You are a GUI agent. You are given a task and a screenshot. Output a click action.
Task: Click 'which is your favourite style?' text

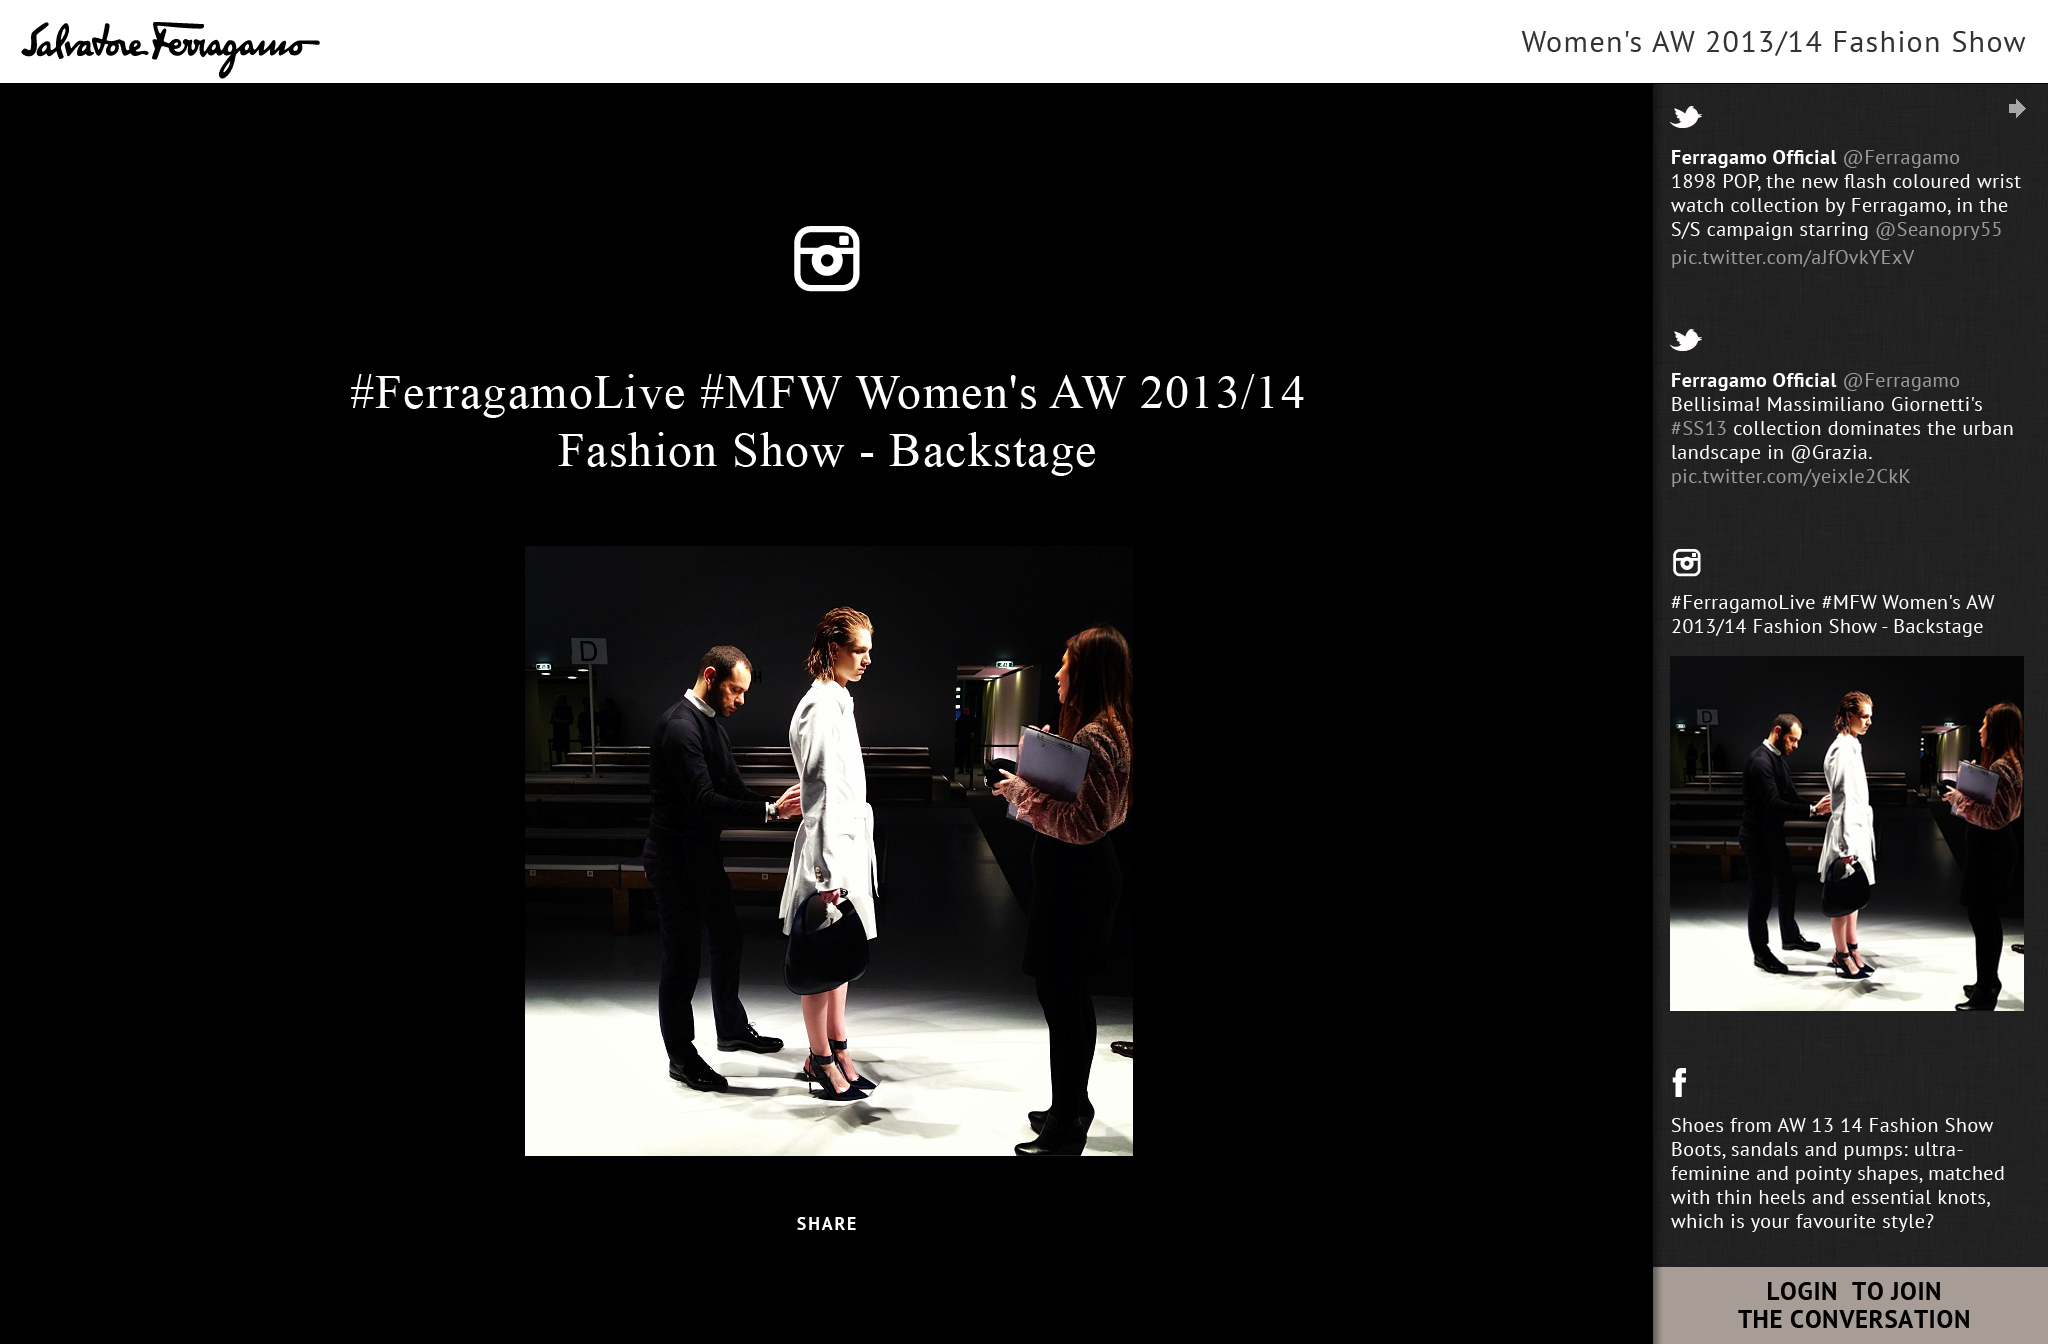click(x=1802, y=1221)
